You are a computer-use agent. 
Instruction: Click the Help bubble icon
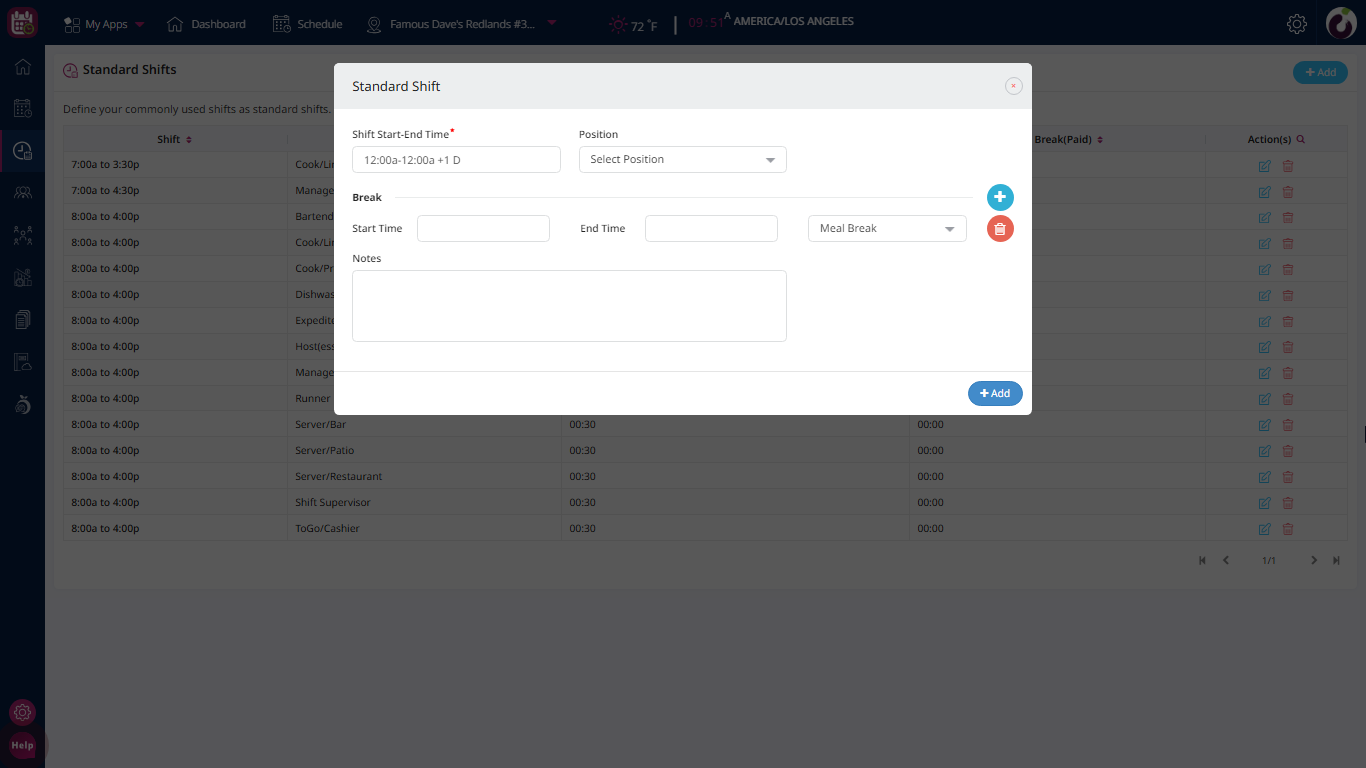(22, 745)
